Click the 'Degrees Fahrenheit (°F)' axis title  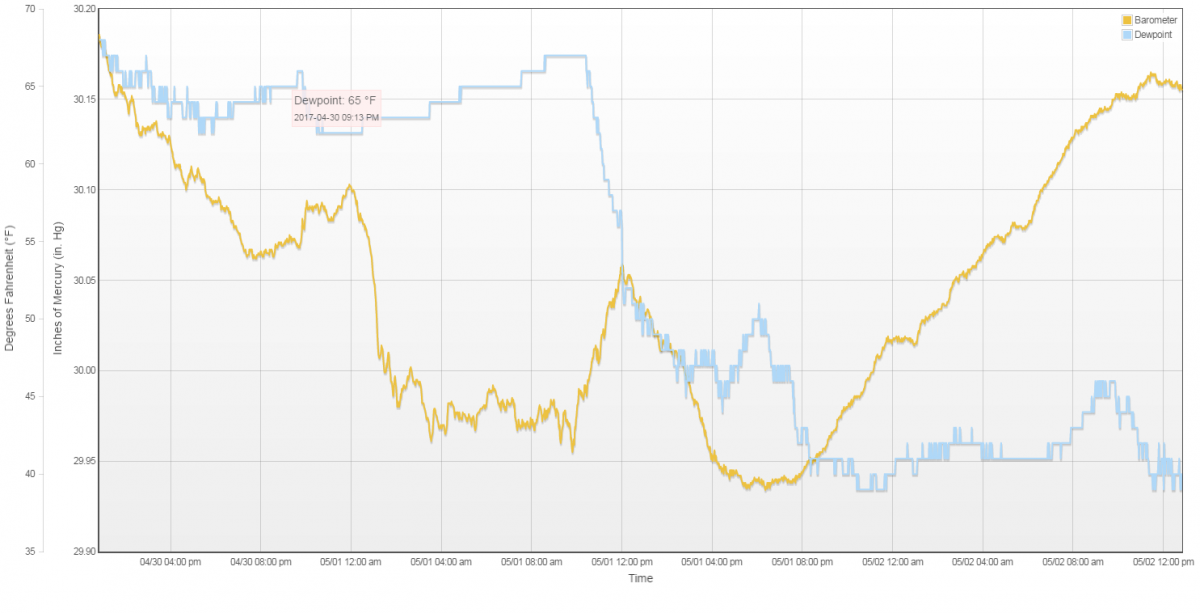pyautogui.click(x=10, y=288)
